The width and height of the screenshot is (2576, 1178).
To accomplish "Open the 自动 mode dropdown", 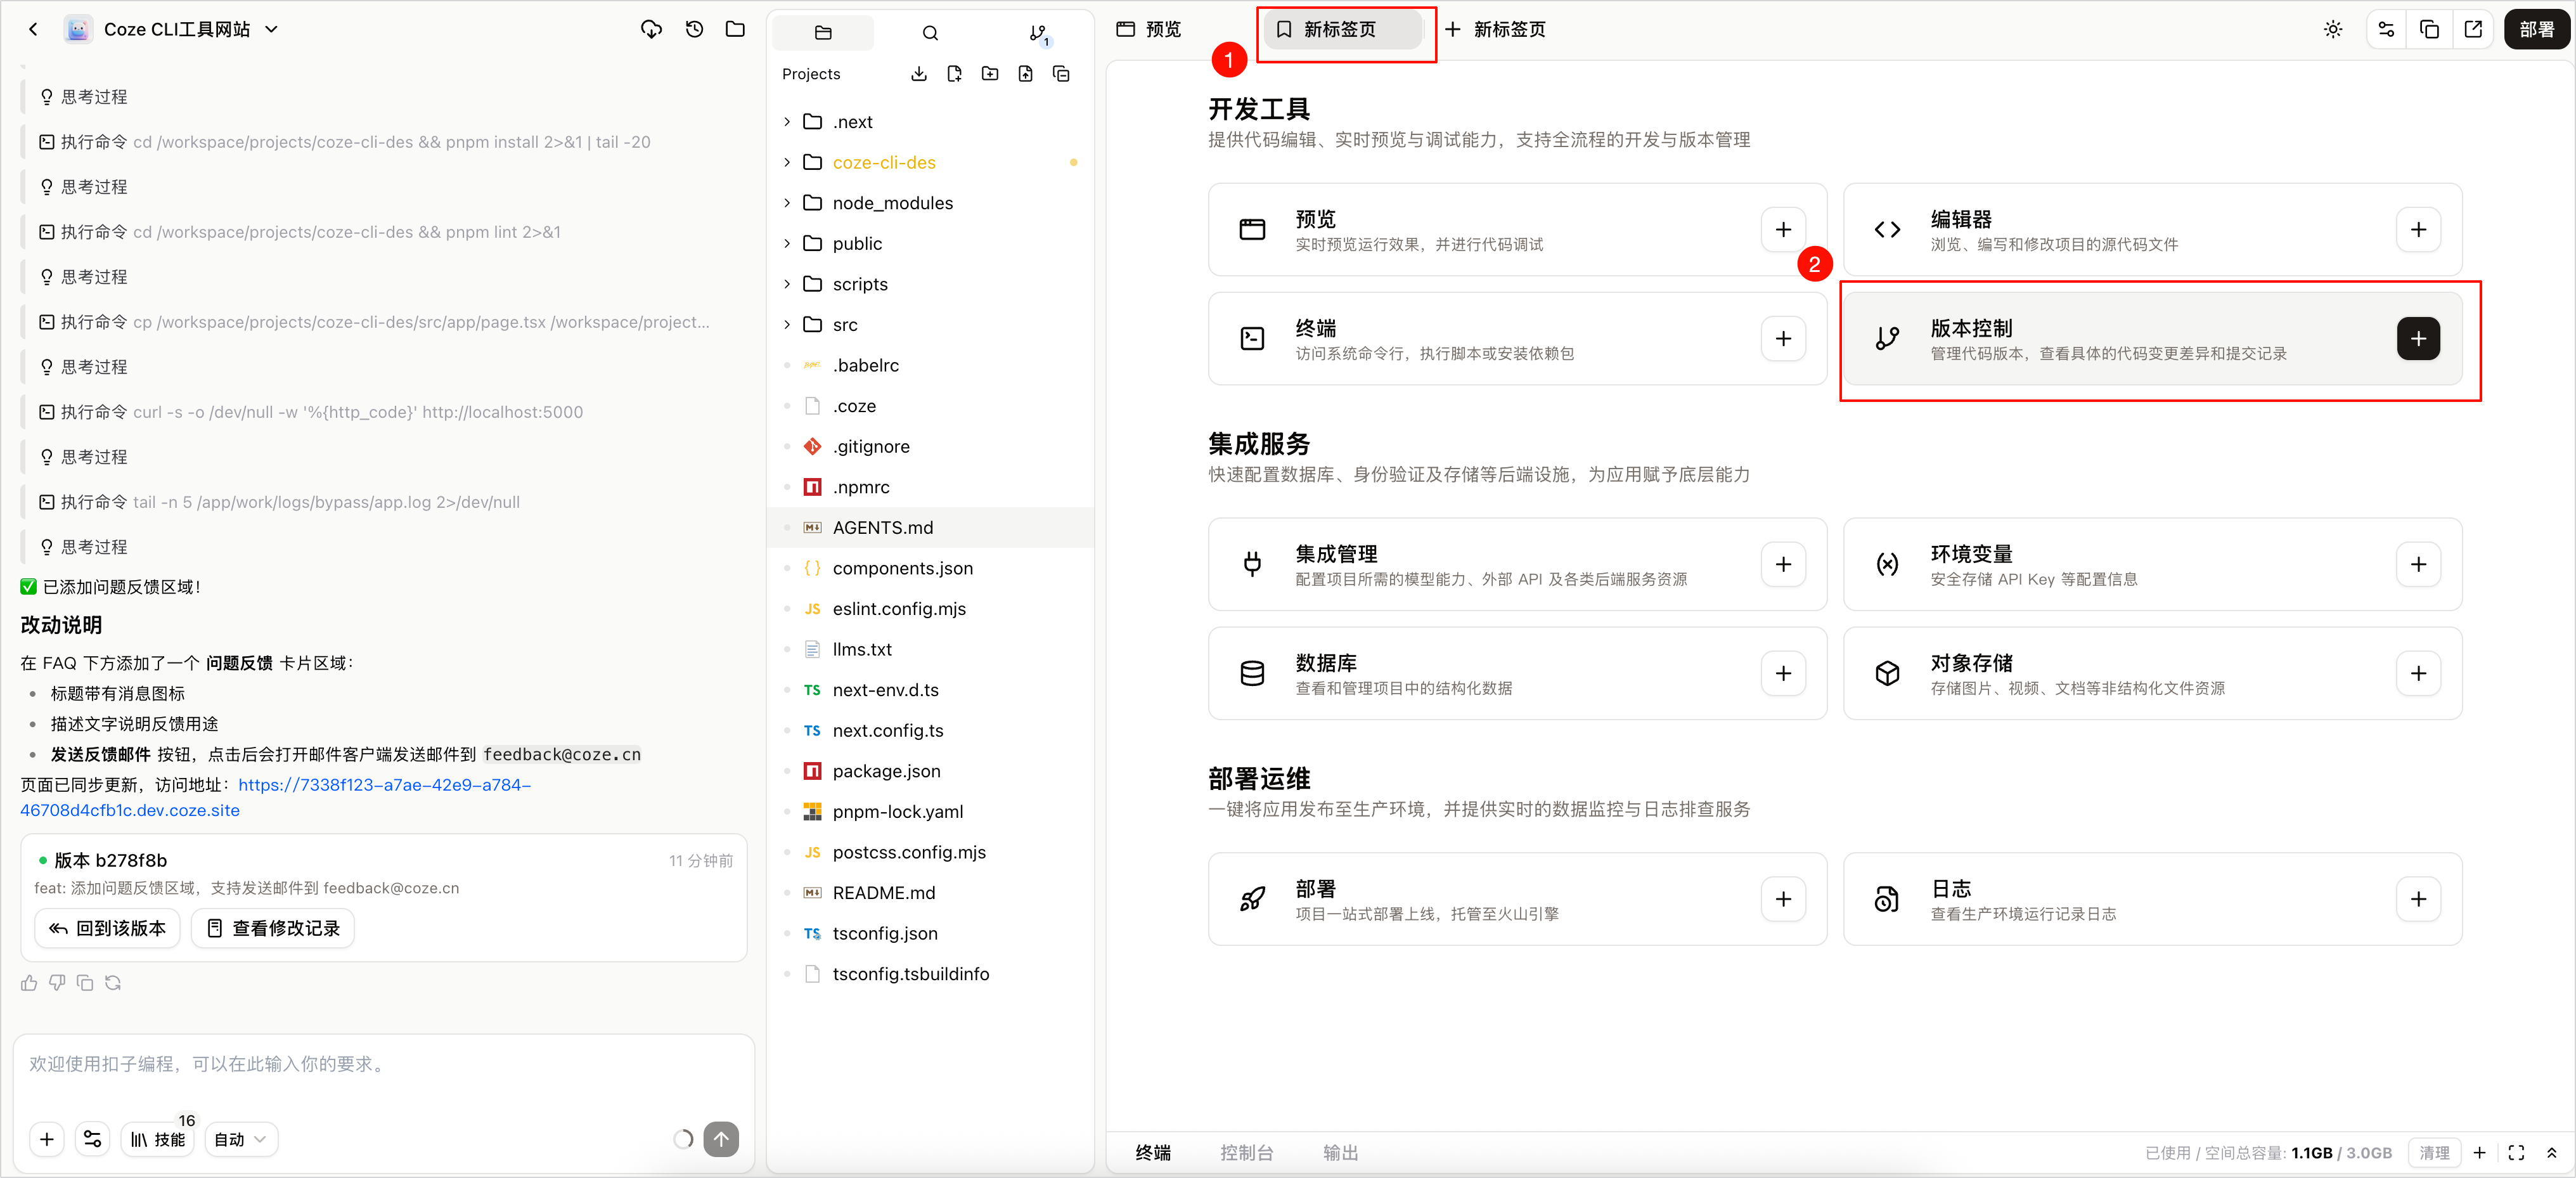I will [x=241, y=1139].
